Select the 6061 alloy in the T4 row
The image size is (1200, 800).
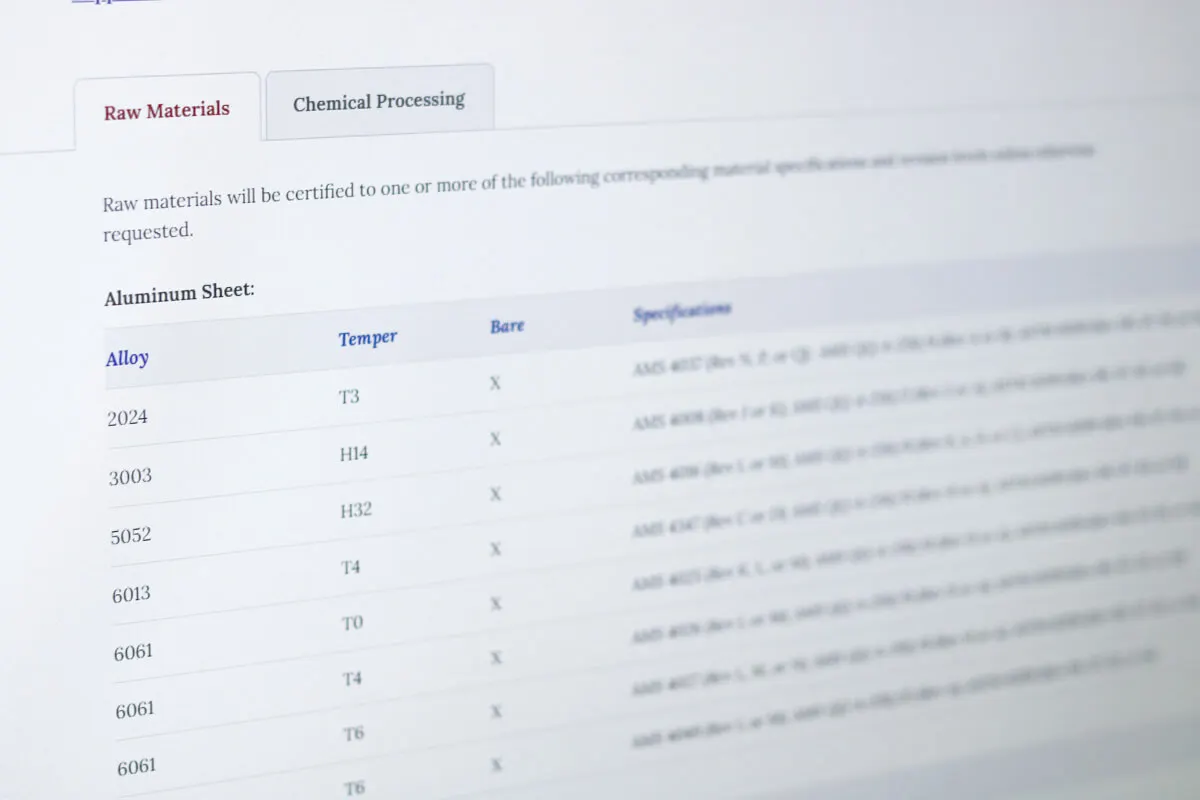[136, 711]
